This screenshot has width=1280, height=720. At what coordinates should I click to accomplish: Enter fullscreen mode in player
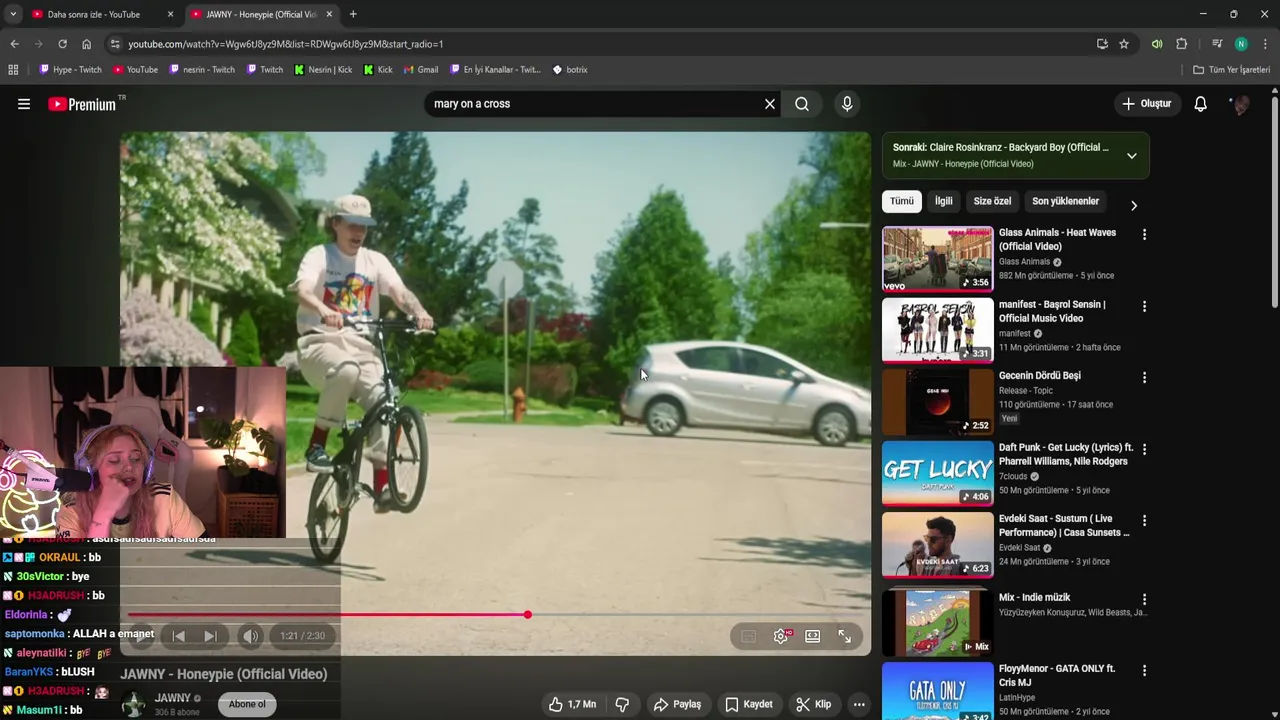point(845,636)
